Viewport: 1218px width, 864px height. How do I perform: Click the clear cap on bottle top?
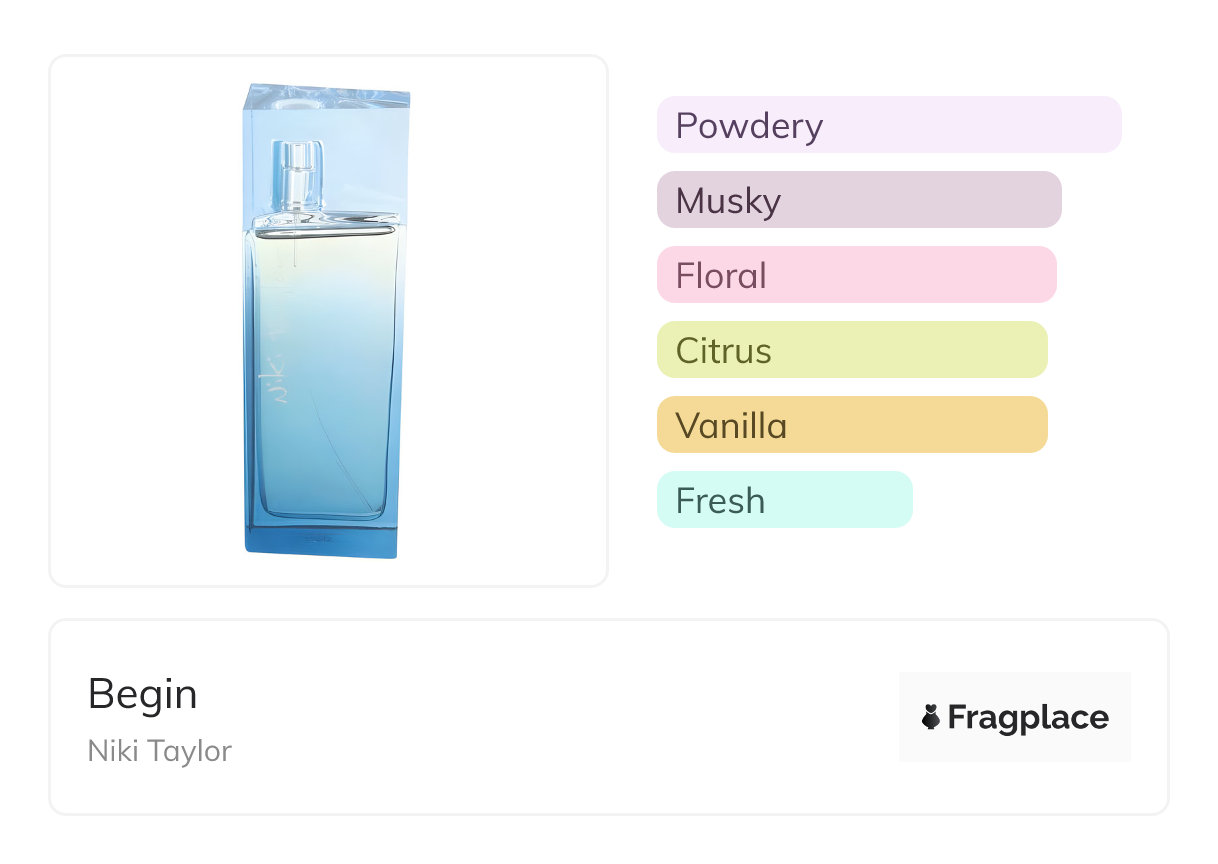[x=326, y=110]
